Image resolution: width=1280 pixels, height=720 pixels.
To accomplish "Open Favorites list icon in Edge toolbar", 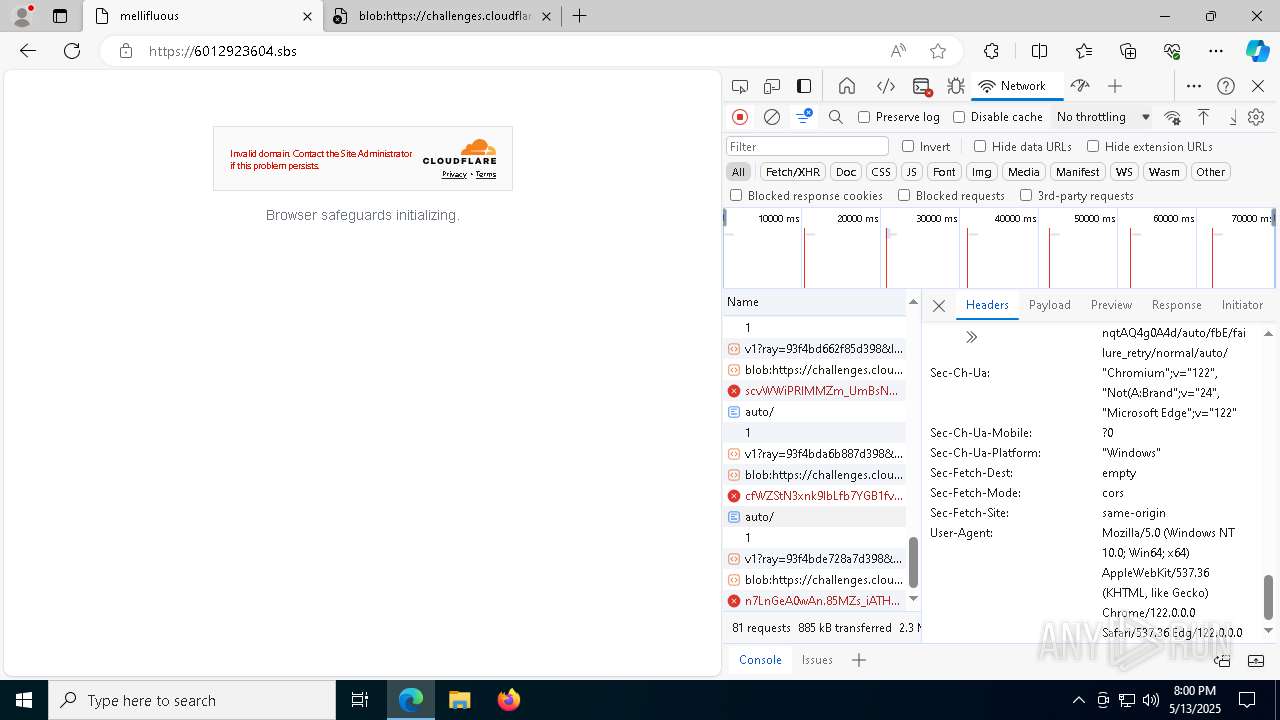I will click(x=1084, y=51).
